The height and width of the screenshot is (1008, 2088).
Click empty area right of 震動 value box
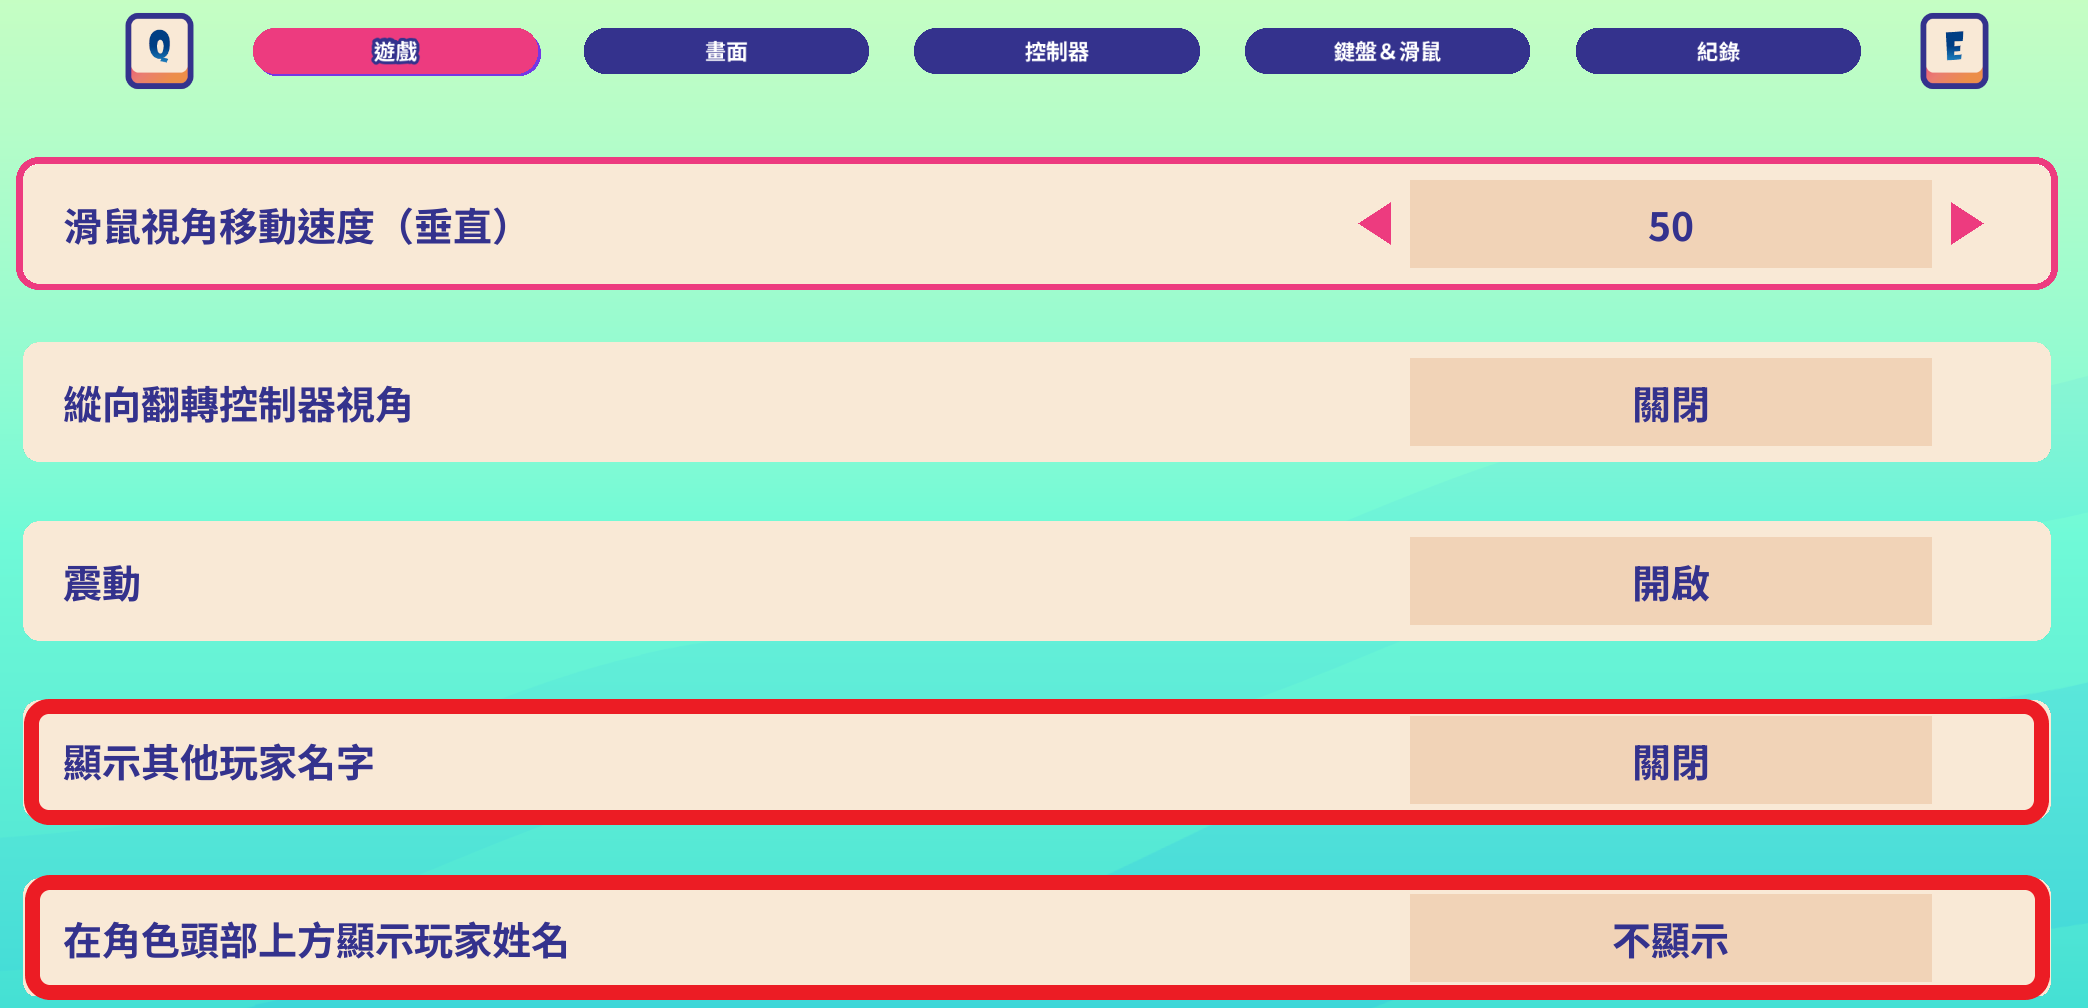(1990, 581)
